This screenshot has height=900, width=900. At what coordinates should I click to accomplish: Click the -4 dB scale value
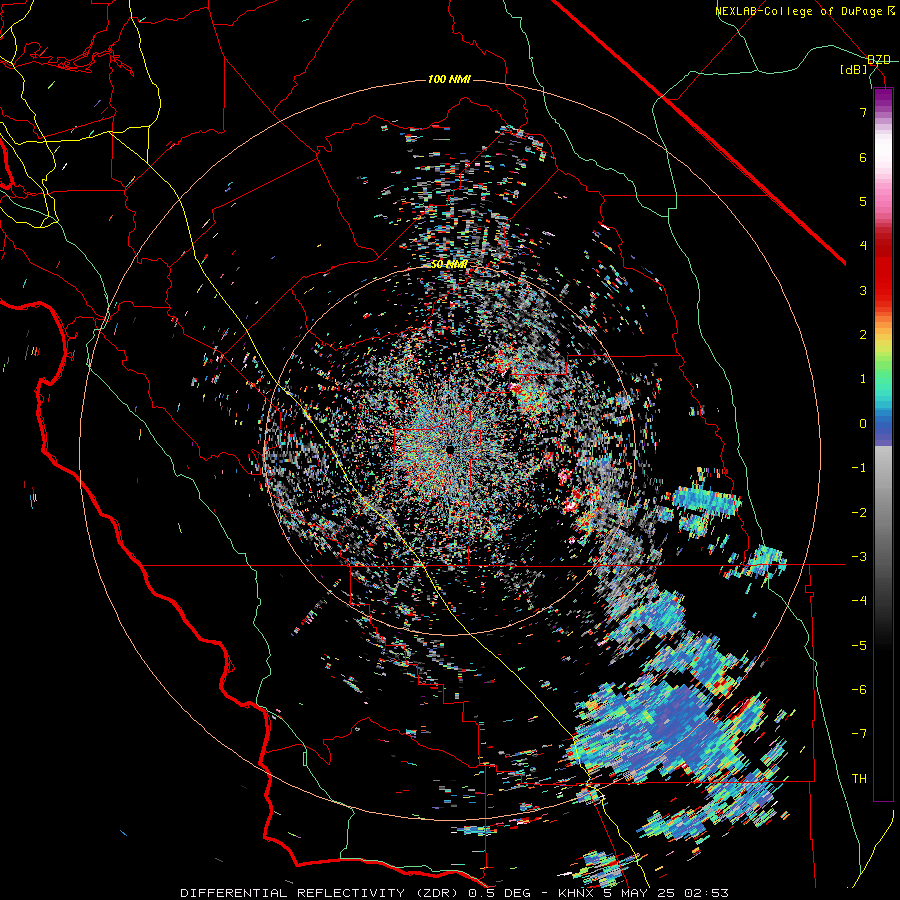point(859,601)
